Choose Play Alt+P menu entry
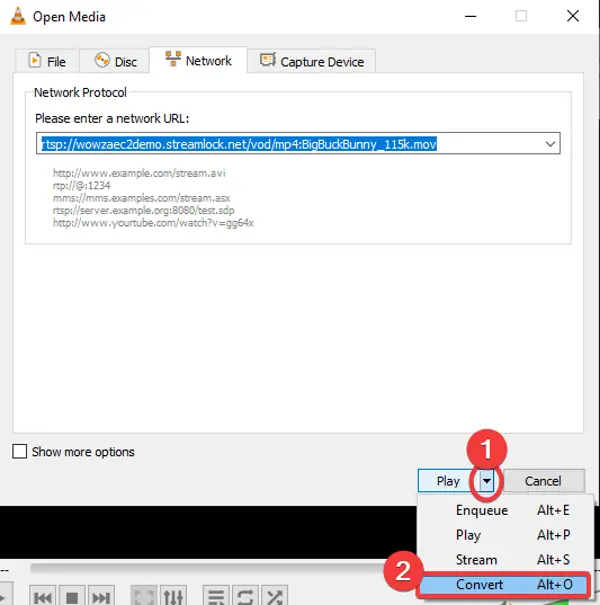Image resolution: width=600 pixels, height=605 pixels. click(x=505, y=535)
